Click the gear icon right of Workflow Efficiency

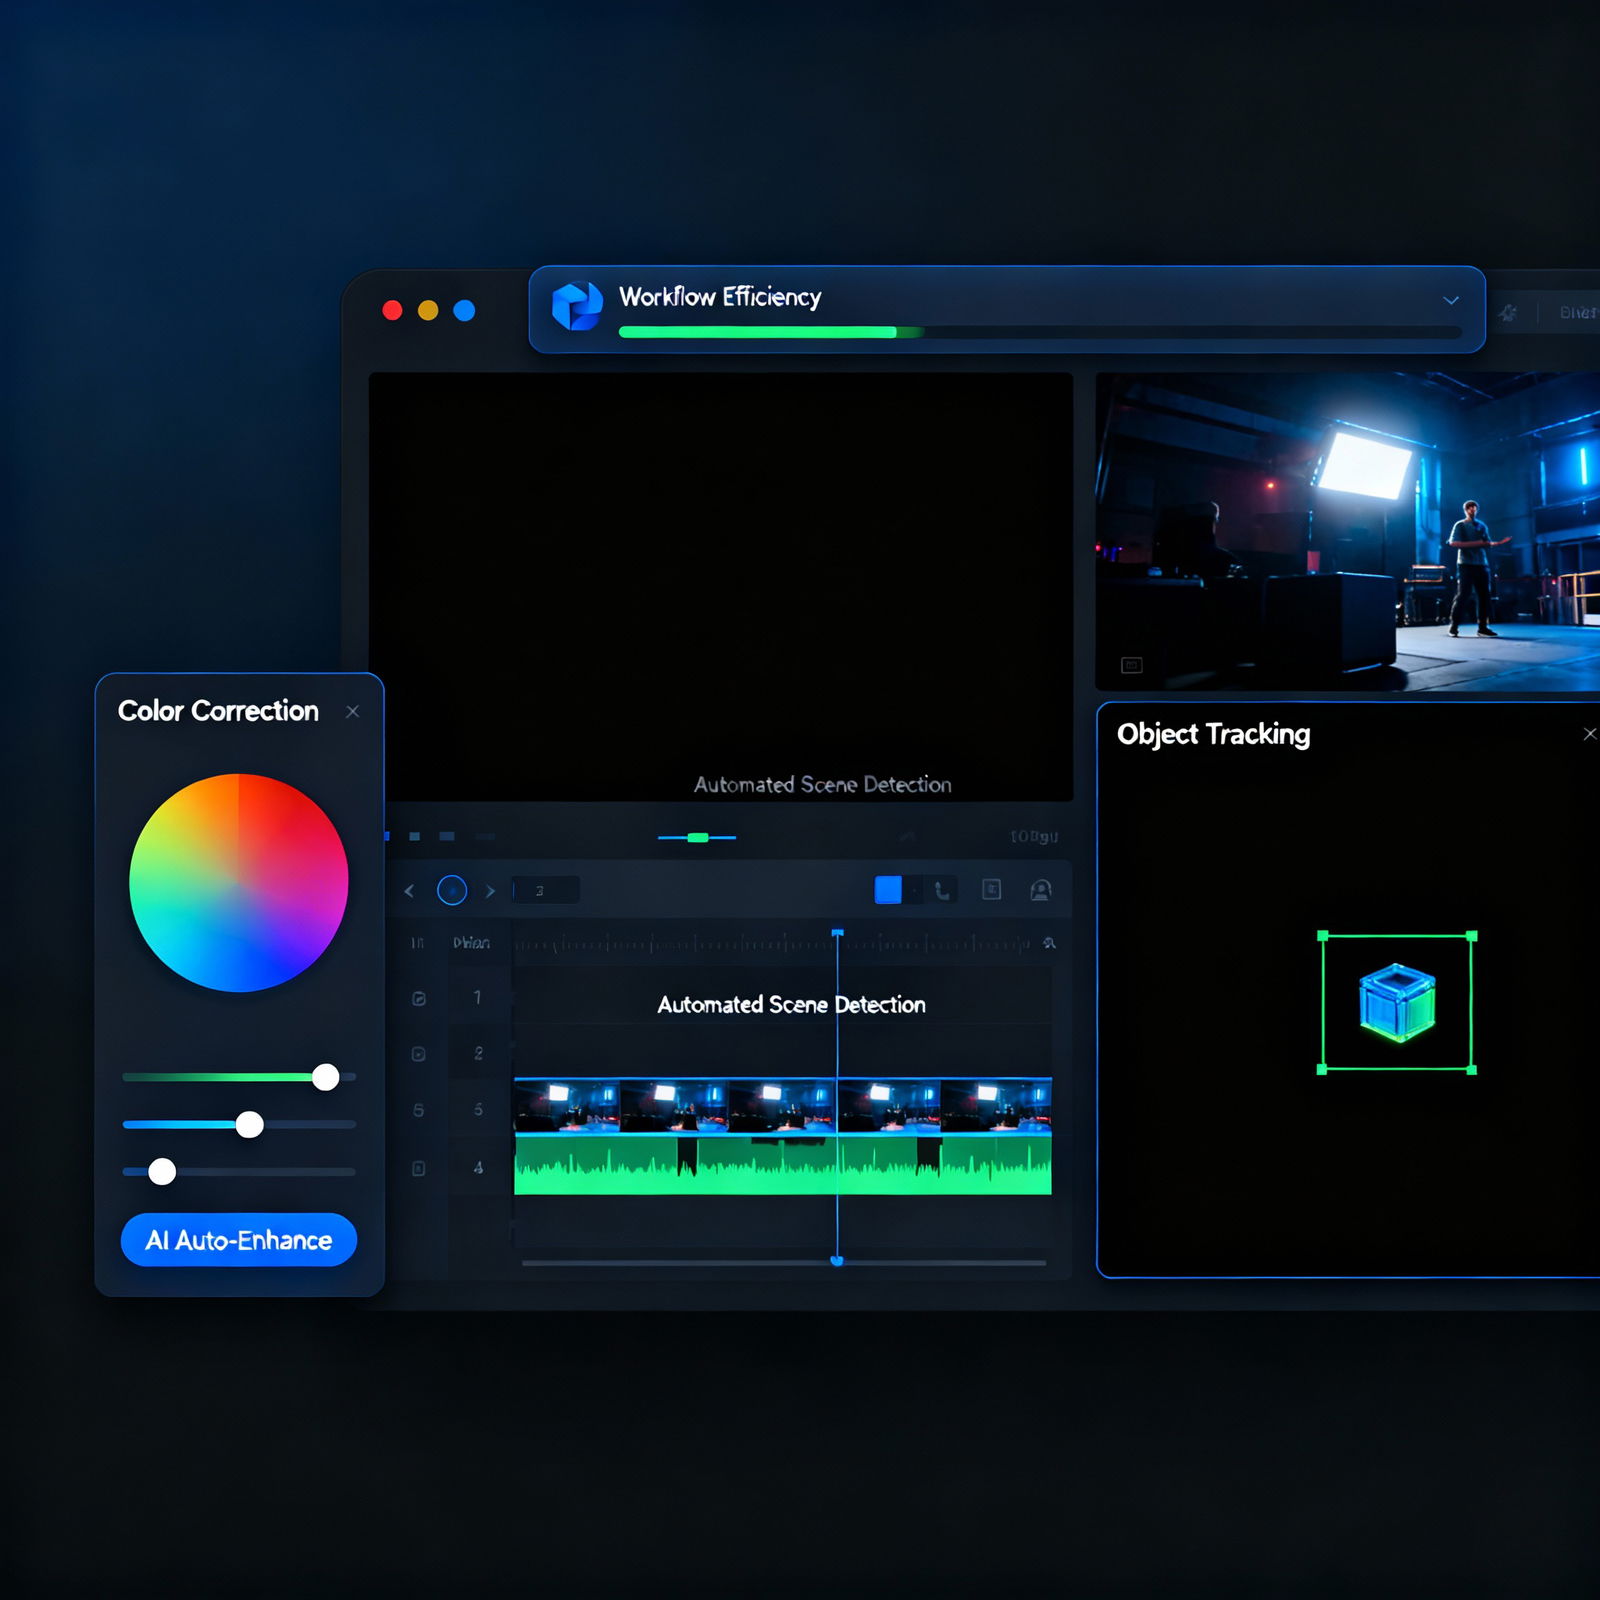click(1508, 313)
